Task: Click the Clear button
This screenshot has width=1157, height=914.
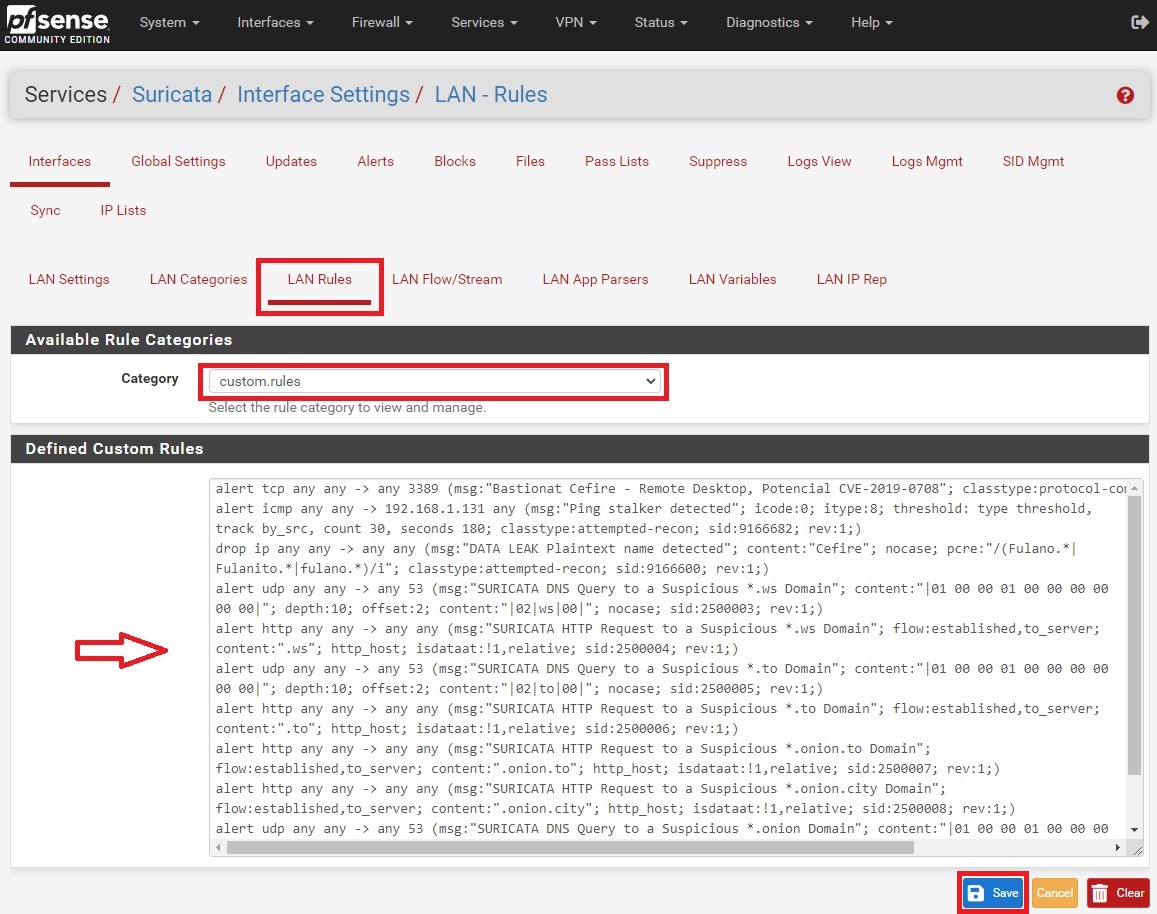Action: tap(1118, 893)
